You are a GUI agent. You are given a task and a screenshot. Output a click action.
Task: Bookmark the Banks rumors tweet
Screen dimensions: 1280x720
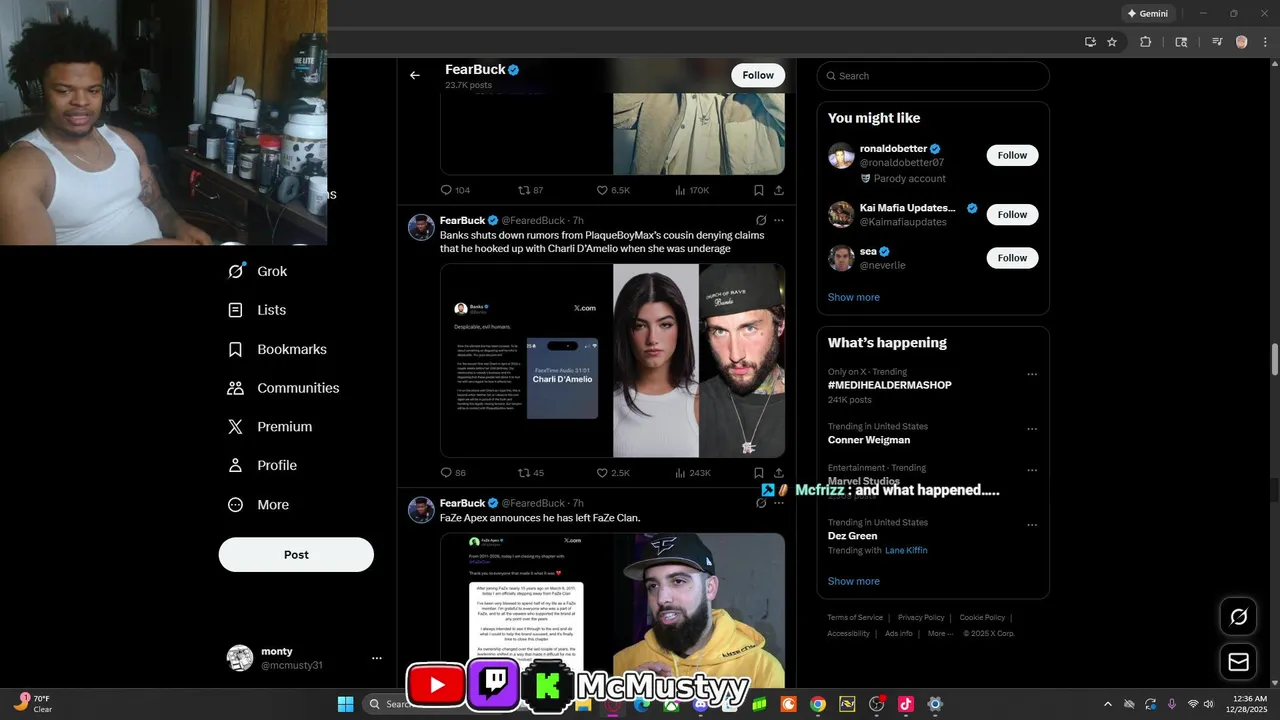(759, 473)
